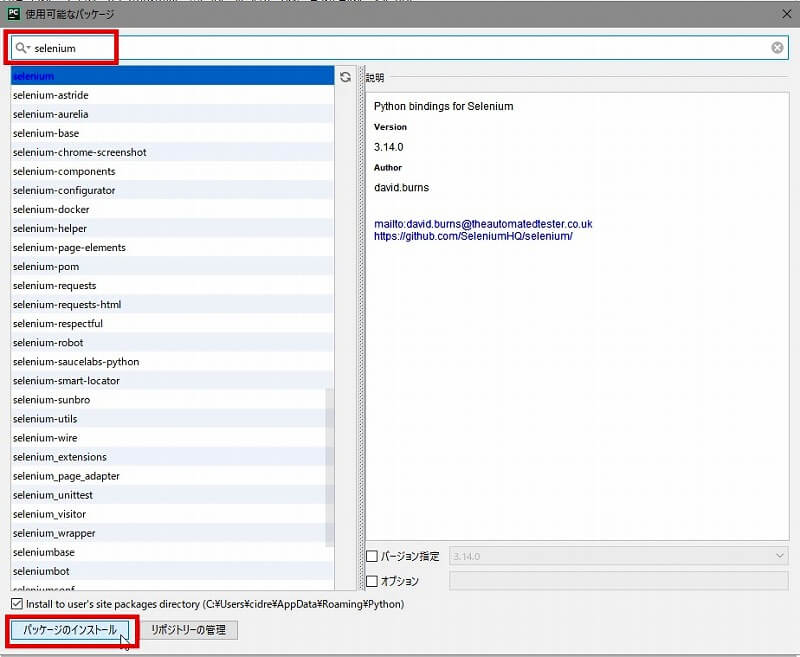Select selenium-requests-html package
This screenshot has height=657, width=800.
pyautogui.click(x=172, y=305)
